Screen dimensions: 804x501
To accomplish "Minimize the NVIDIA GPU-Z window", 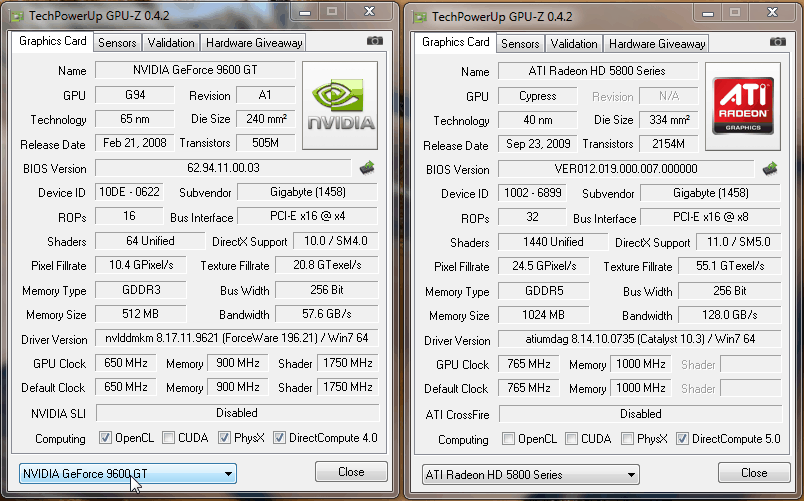I will click(x=305, y=11).
